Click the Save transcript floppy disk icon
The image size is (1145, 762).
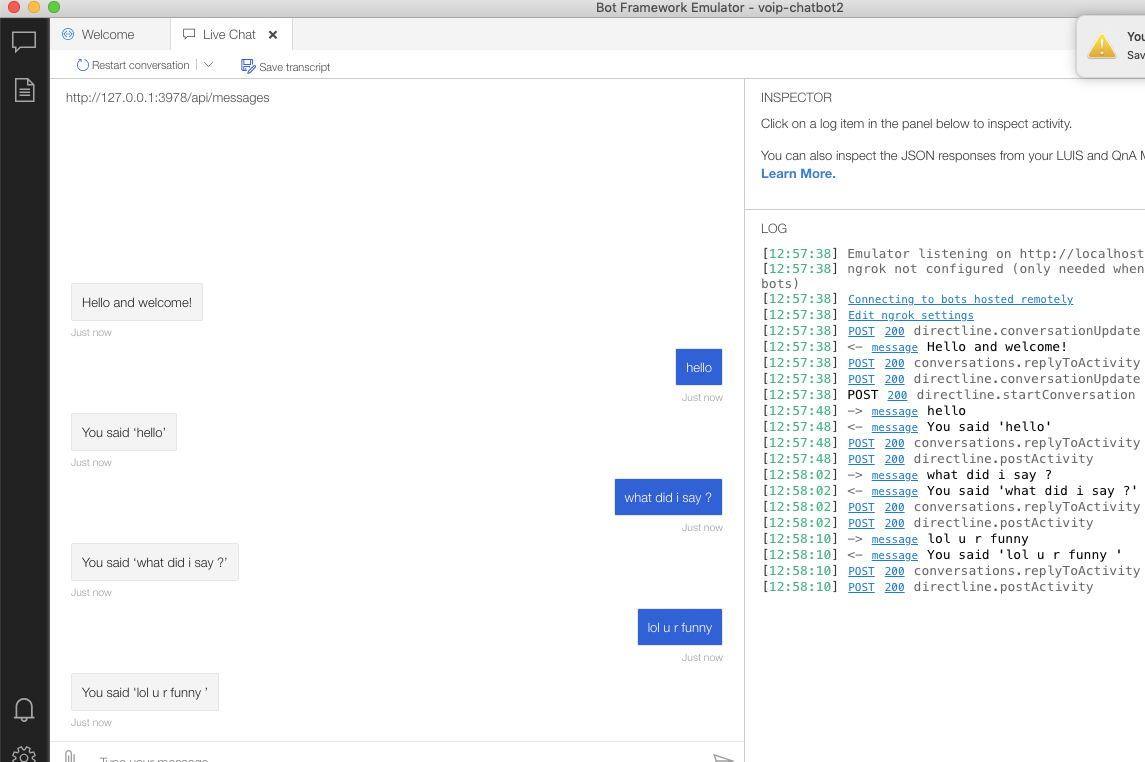pyautogui.click(x=246, y=66)
